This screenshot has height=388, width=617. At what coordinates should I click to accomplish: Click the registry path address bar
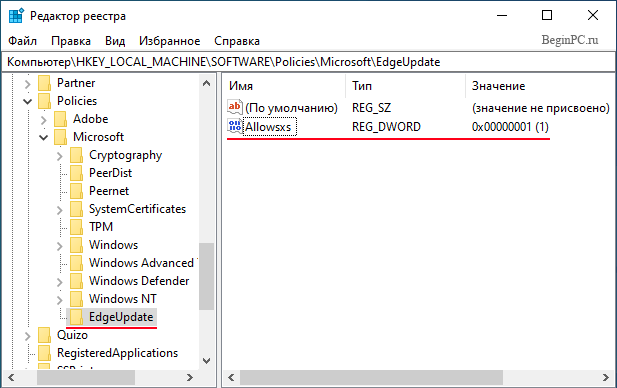(308, 62)
